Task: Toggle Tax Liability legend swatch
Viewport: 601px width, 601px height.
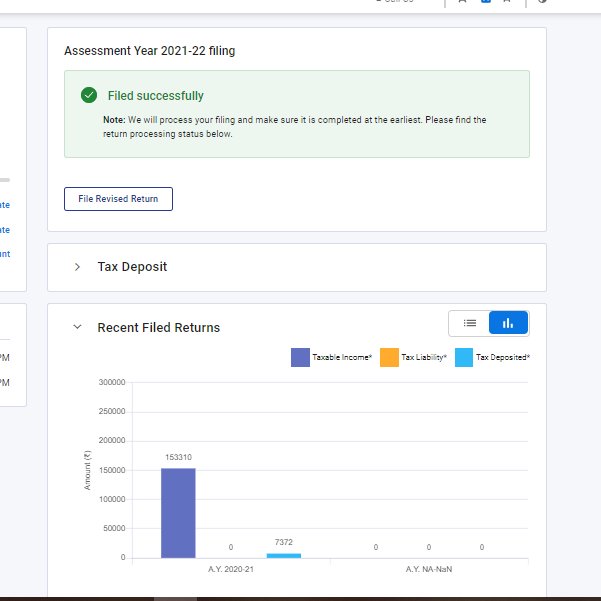Action: pos(389,357)
